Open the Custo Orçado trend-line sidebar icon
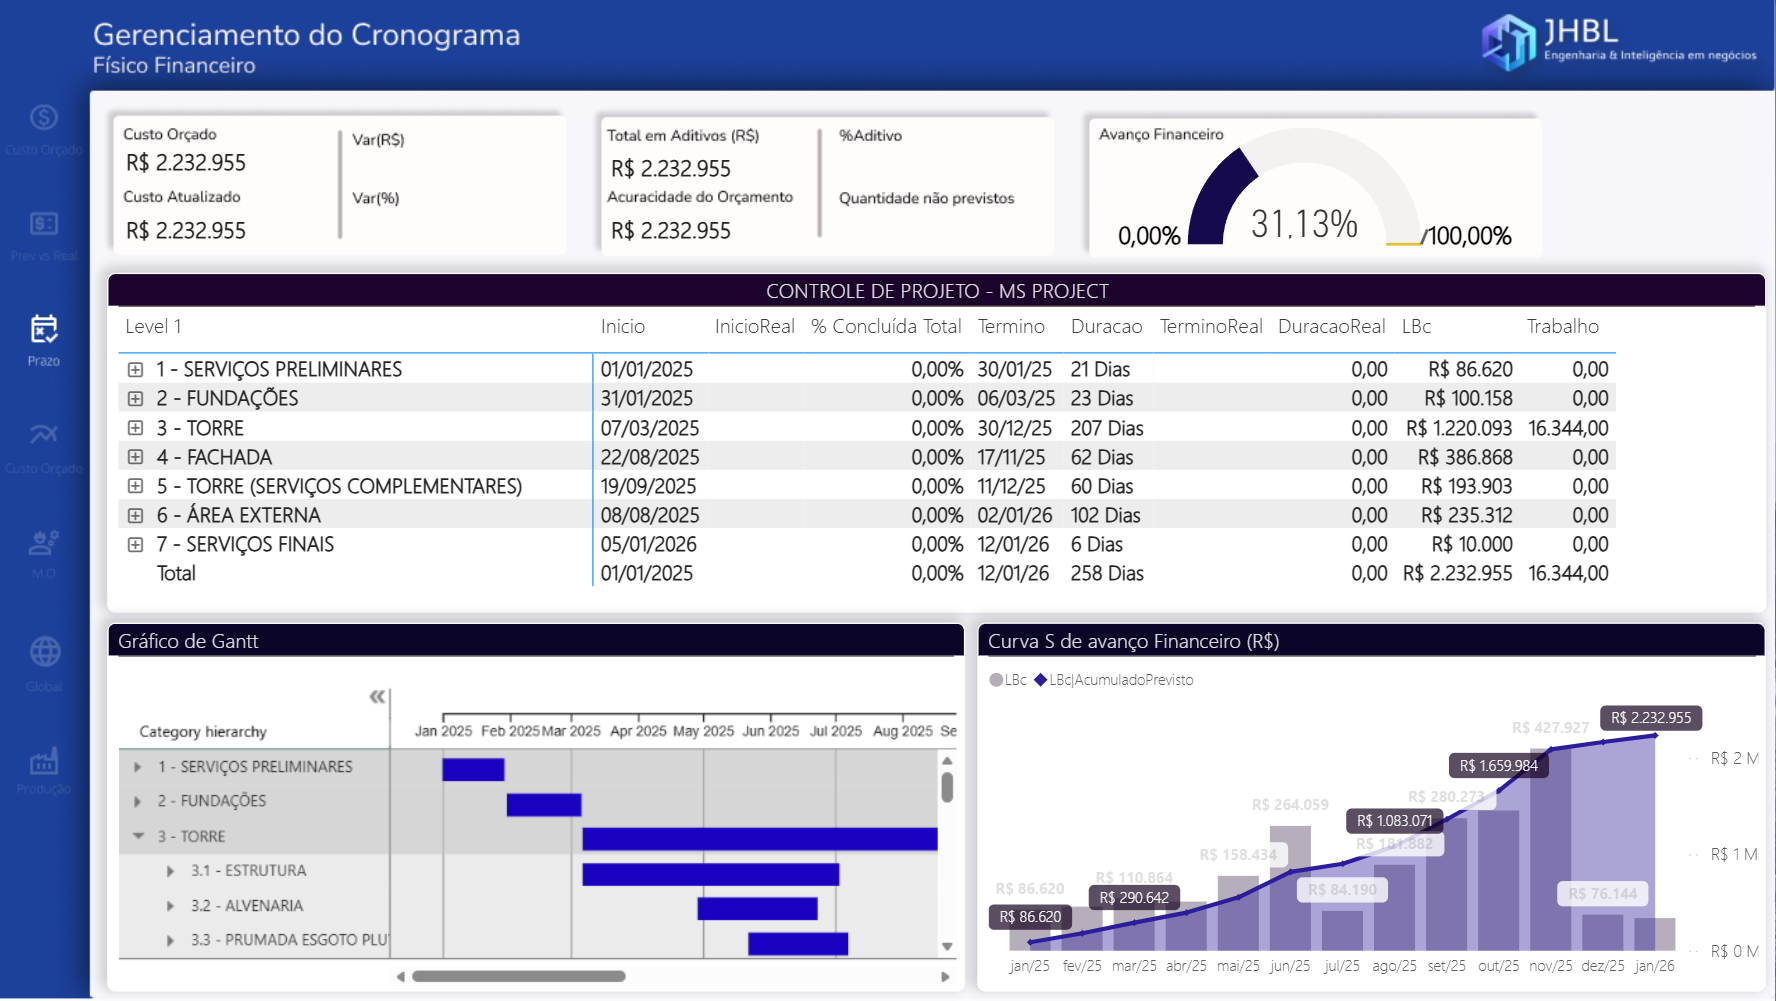The width and height of the screenshot is (1776, 1001). tap(43, 434)
